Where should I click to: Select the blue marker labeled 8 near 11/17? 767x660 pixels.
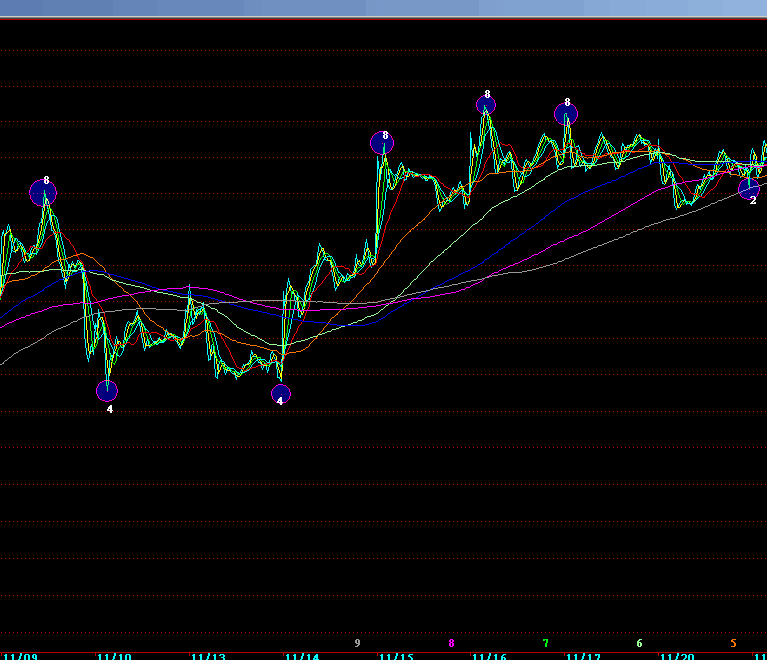566,114
